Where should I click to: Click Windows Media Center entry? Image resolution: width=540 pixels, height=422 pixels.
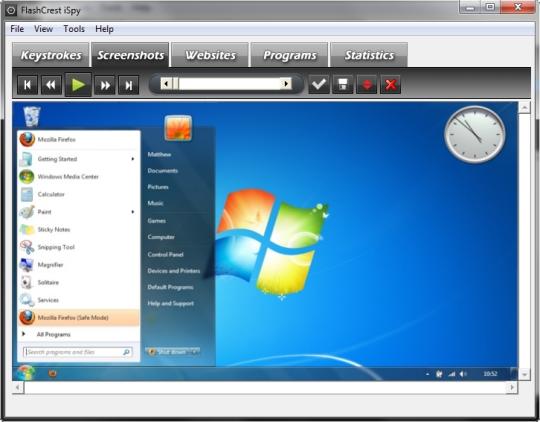coord(79,177)
